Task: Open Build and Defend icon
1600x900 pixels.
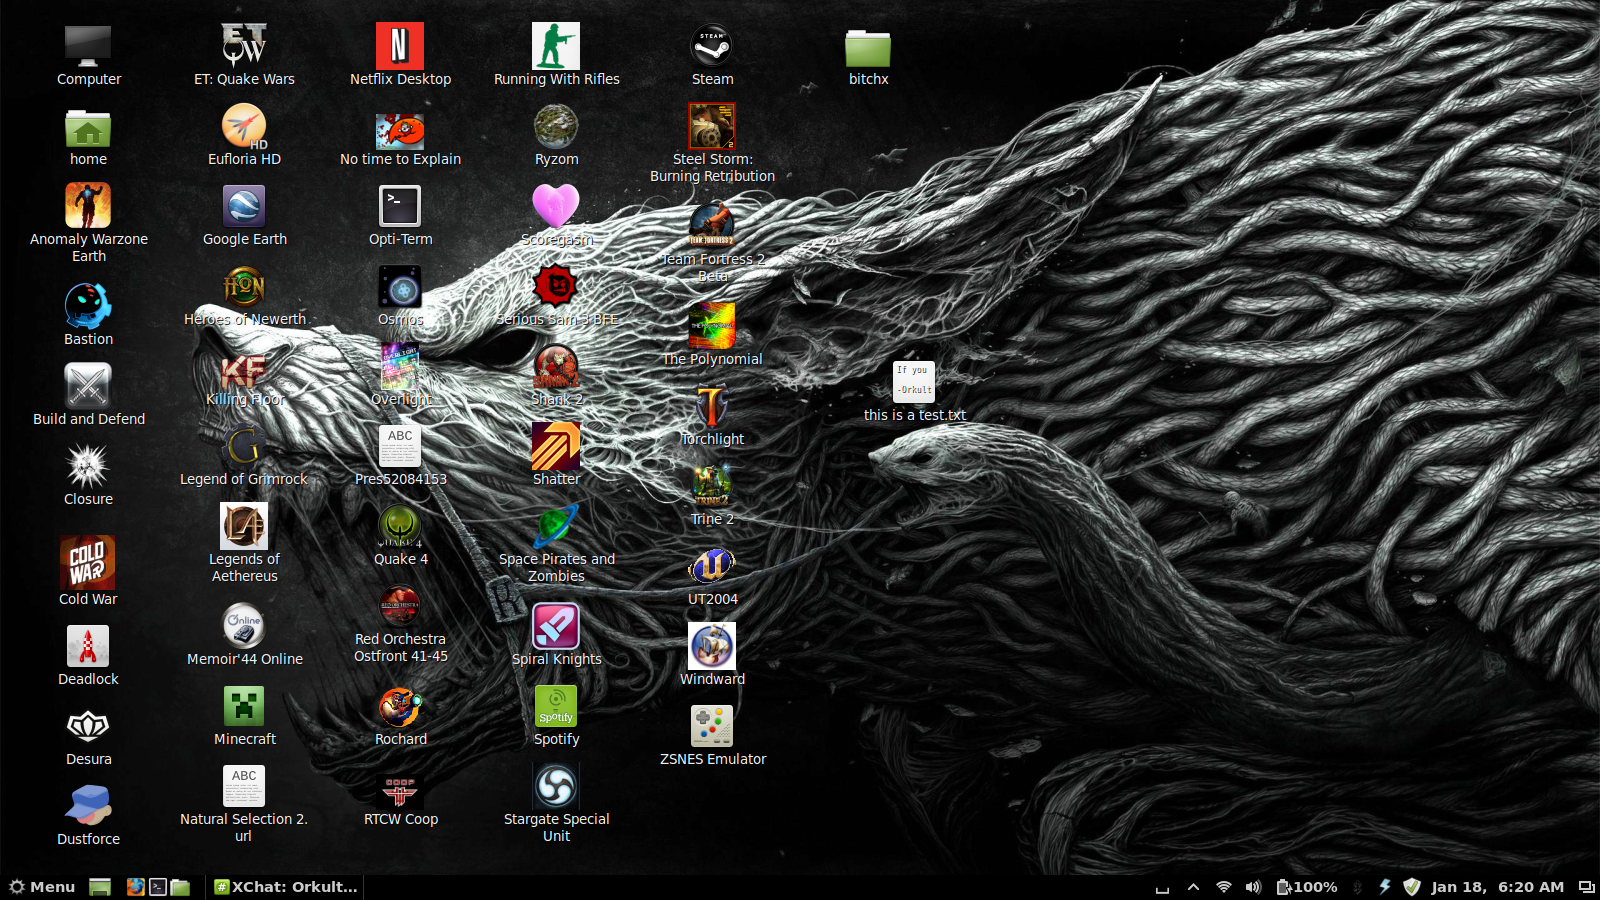Action: pos(88,386)
